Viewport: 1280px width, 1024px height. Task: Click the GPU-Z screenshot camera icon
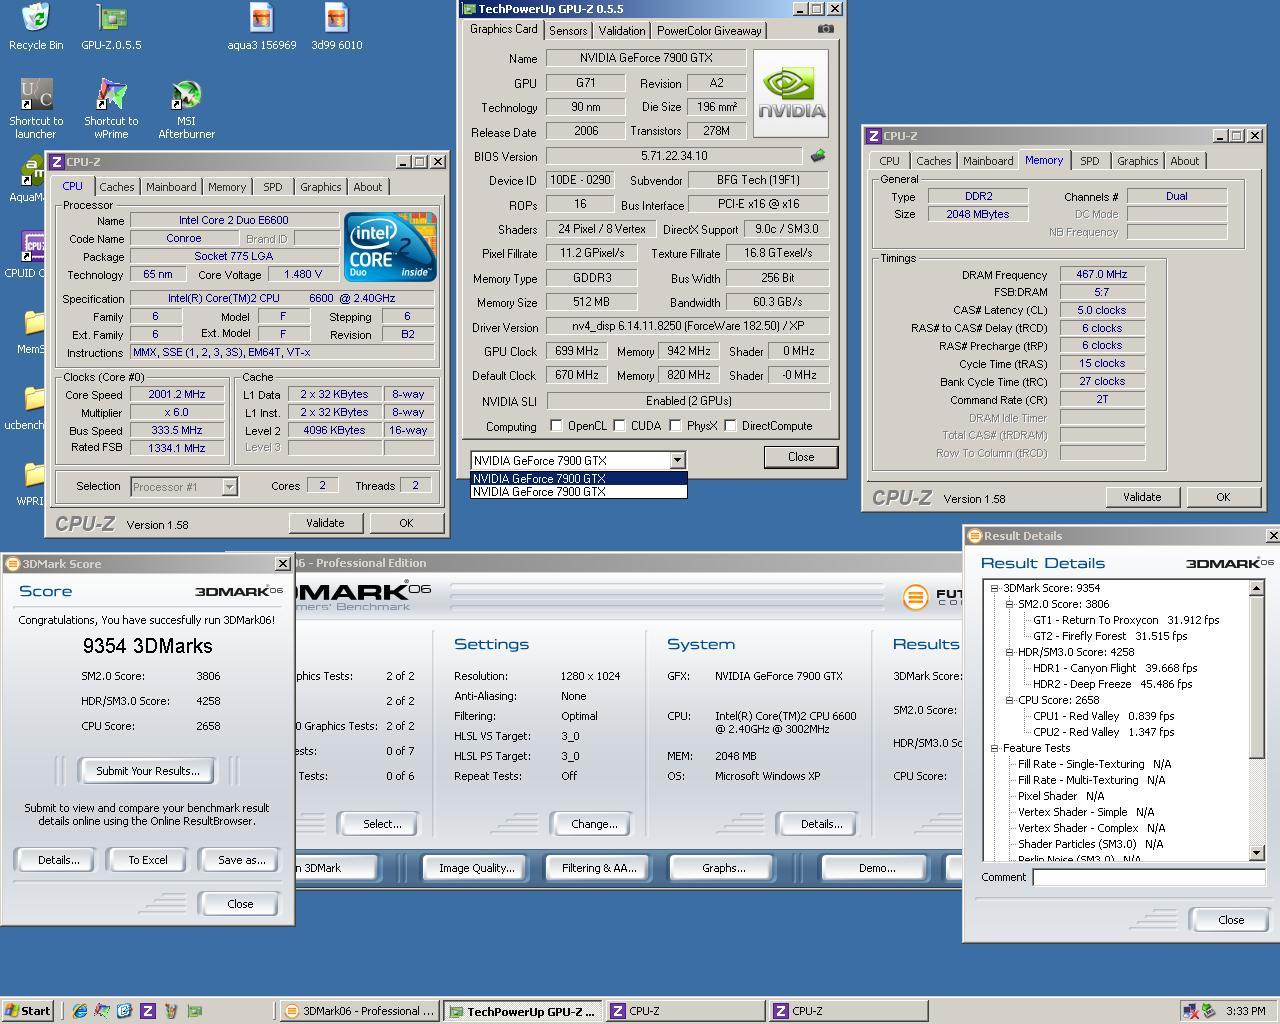pyautogui.click(x=826, y=29)
